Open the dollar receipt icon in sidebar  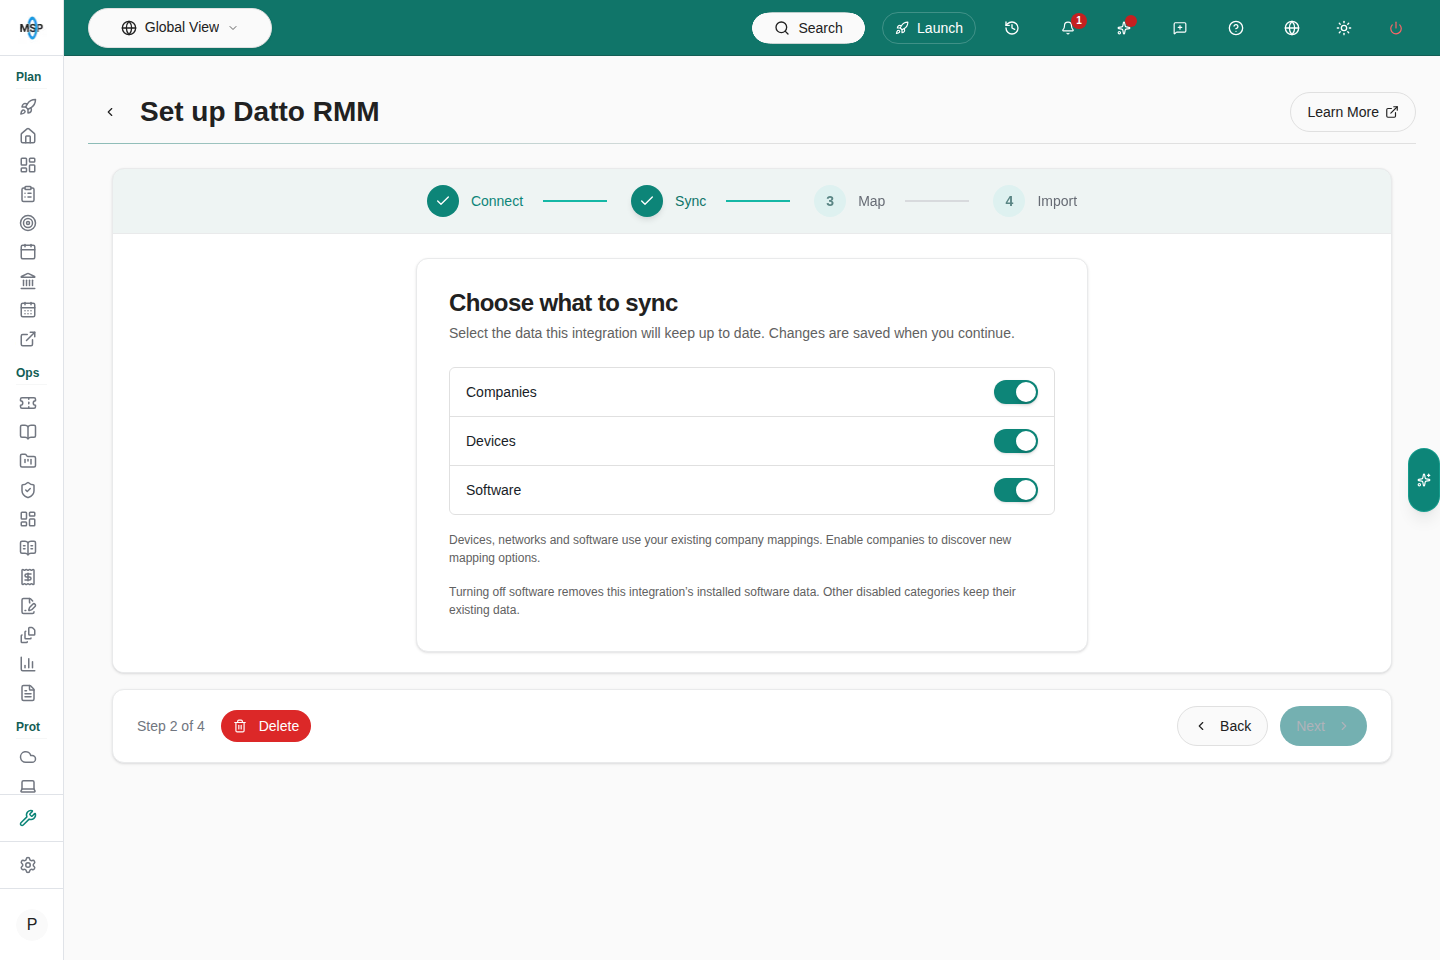click(28, 577)
